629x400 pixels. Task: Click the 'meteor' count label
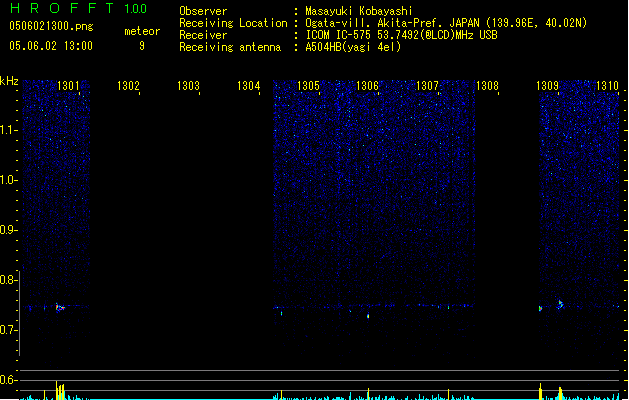[x=142, y=31]
